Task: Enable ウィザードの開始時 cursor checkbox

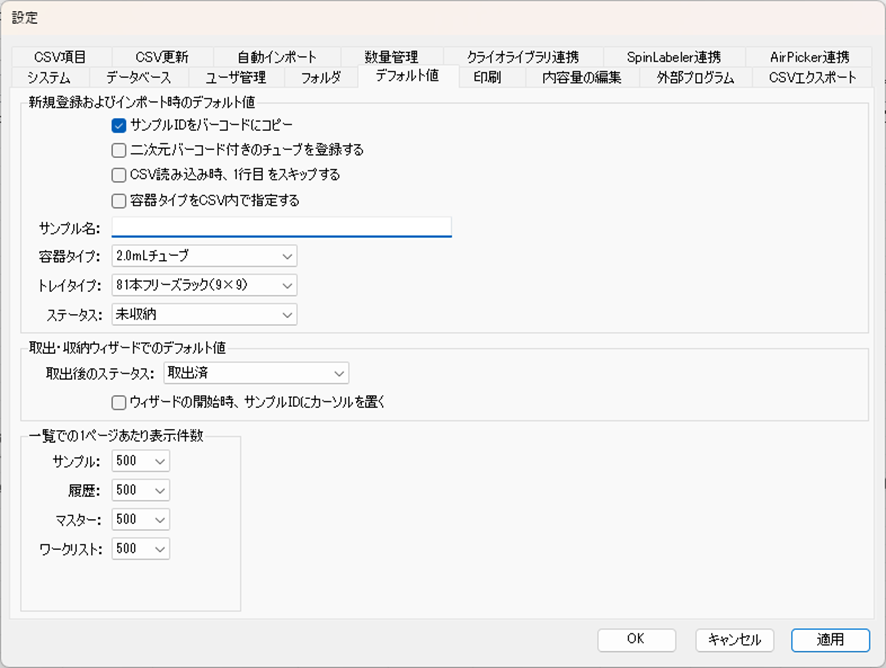Action: (x=120, y=403)
